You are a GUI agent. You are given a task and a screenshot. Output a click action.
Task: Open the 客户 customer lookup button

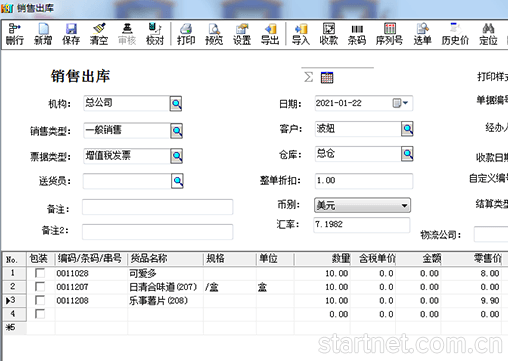407,129
